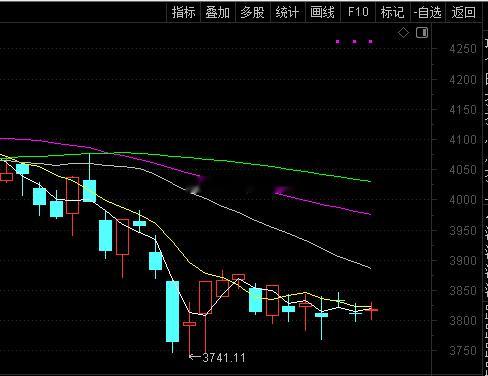Click the 4150 price axis label

pos(463,110)
